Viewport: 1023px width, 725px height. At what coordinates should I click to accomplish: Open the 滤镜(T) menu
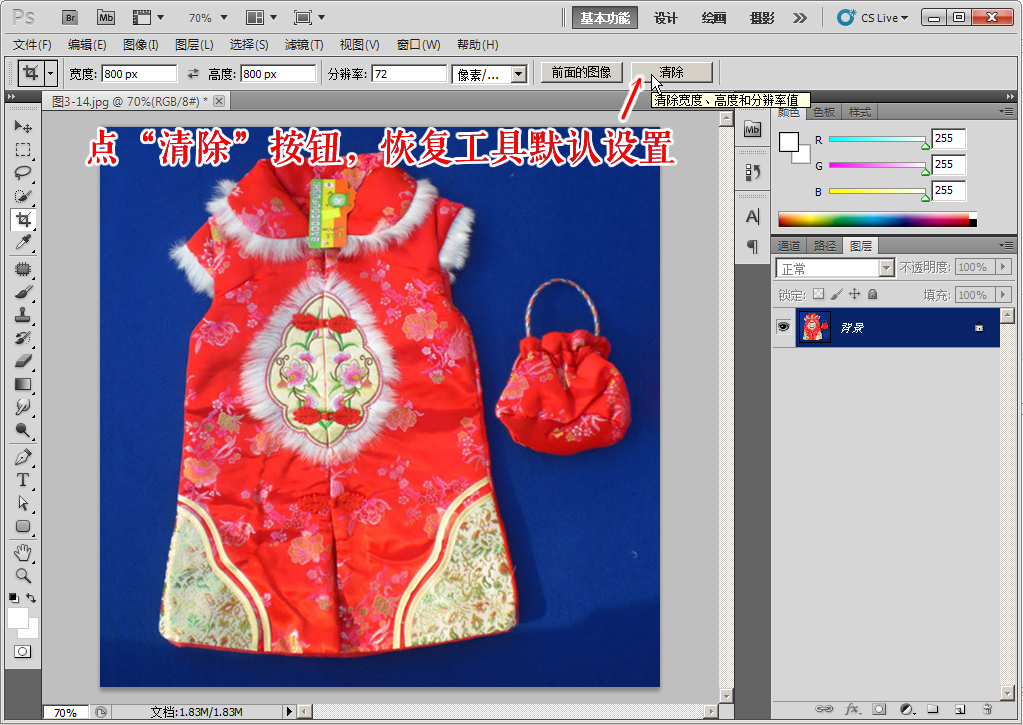304,45
